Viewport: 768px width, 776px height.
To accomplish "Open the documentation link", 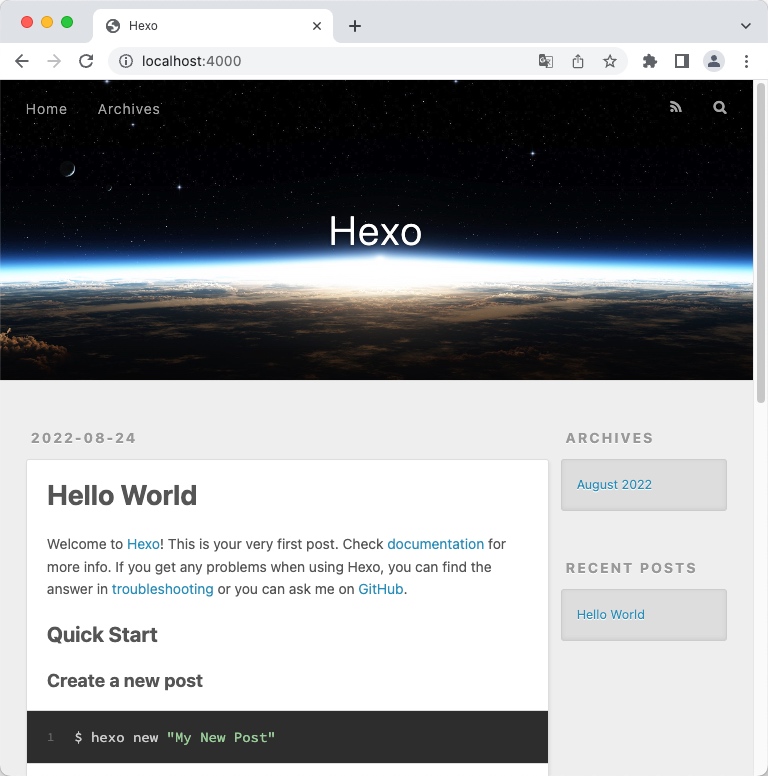I will (x=435, y=544).
